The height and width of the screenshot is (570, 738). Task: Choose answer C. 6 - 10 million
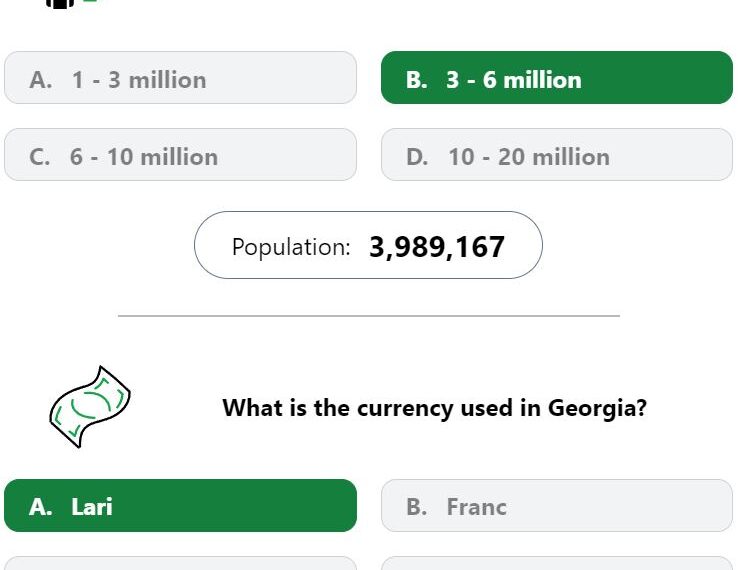click(x=180, y=154)
